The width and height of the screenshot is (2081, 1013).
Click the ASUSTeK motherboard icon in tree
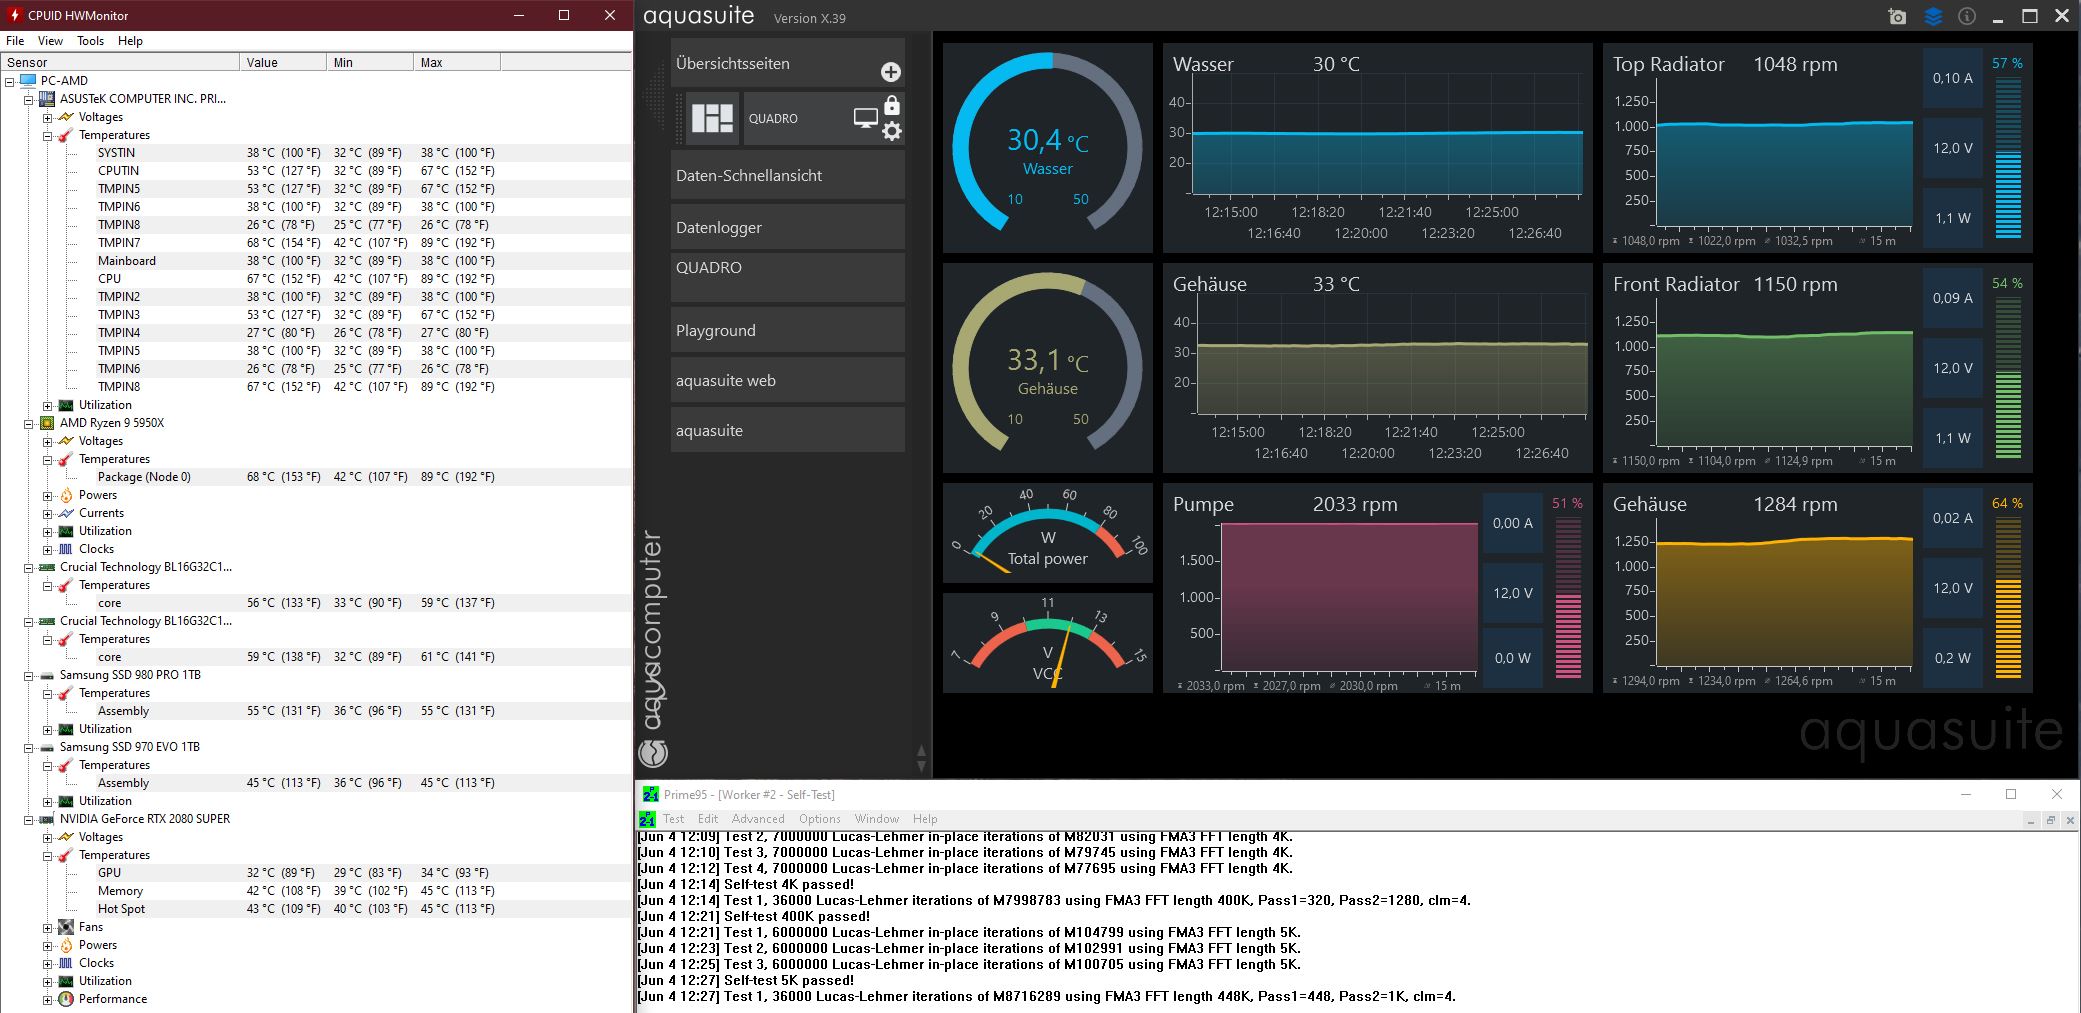click(47, 99)
